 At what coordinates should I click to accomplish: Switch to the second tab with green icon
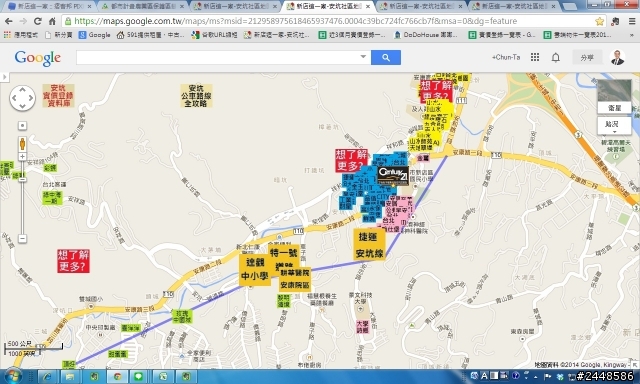click(143, 7)
